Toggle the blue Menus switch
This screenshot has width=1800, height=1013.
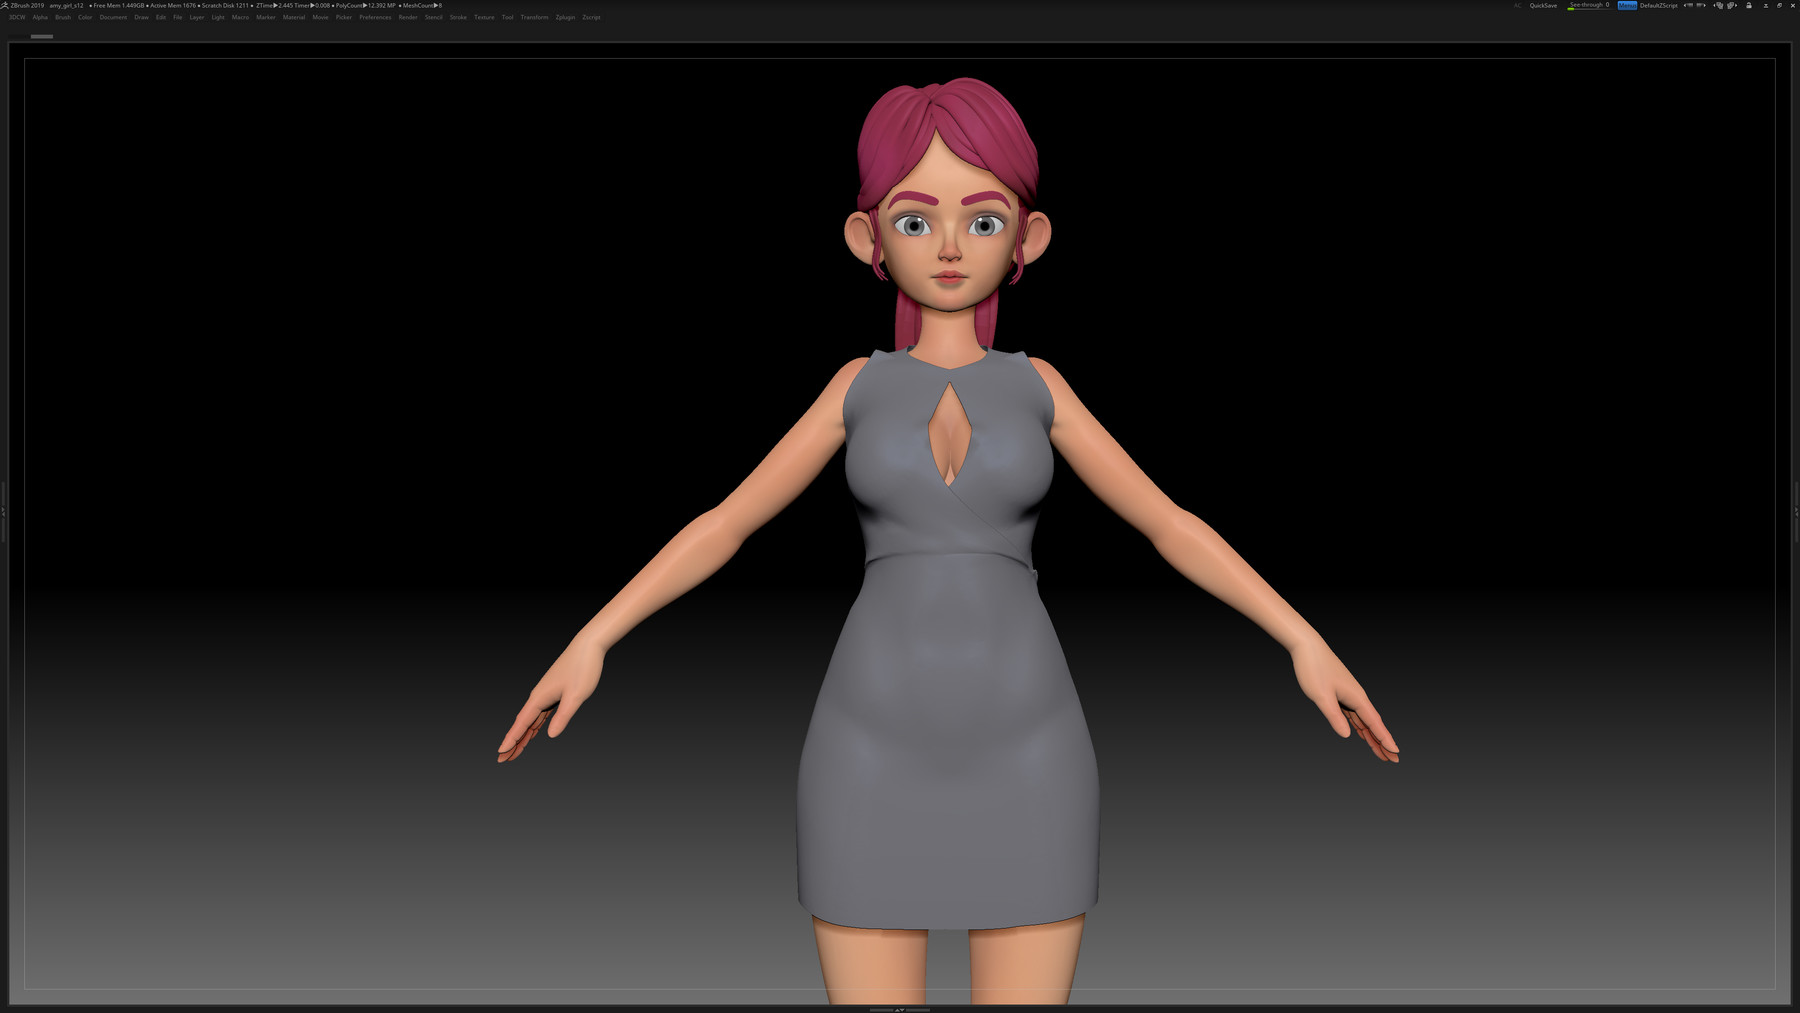pyautogui.click(x=1626, y=5)
